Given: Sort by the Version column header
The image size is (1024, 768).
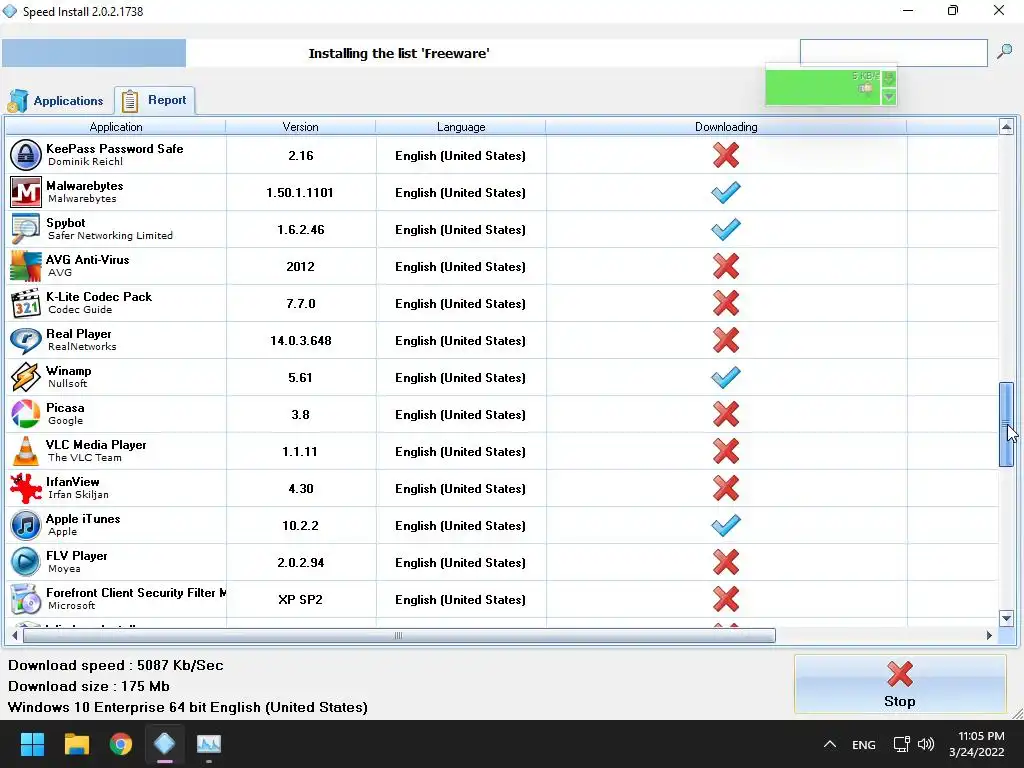Looking at the screenshot, I should coord(300,127).
